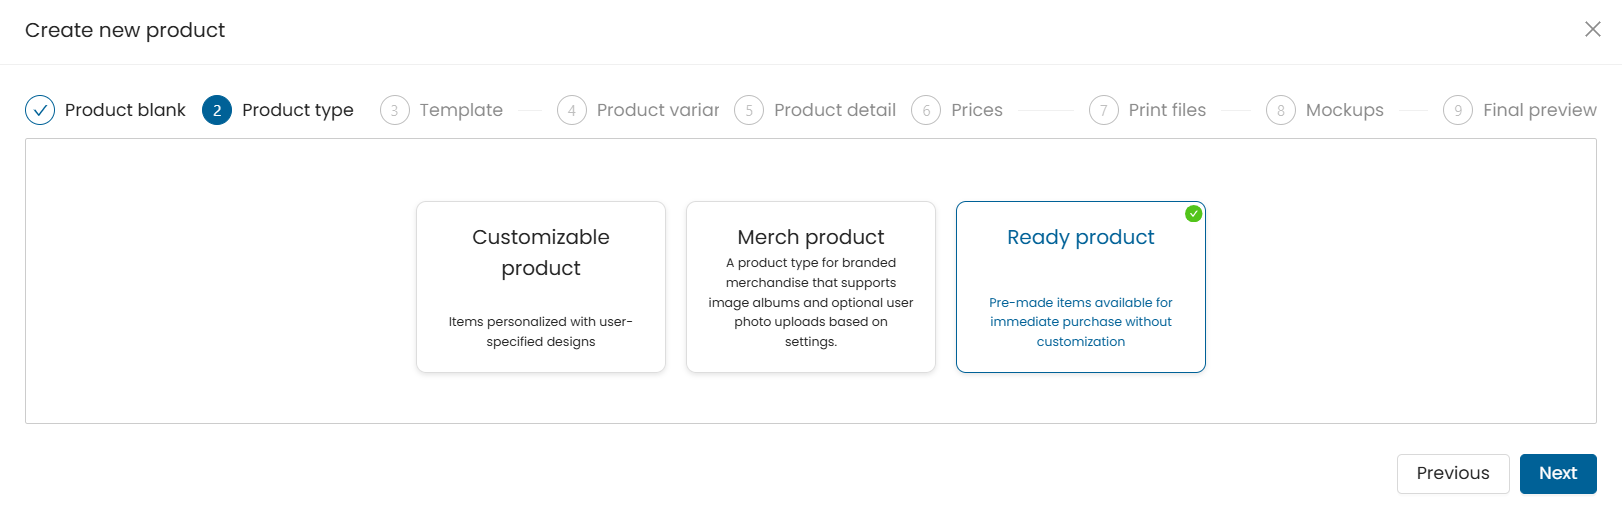Image resolution: width=1622 pixels, height=518 pixels.
Task: Click the step 3 Template circle icon
Action: [395, 110]
